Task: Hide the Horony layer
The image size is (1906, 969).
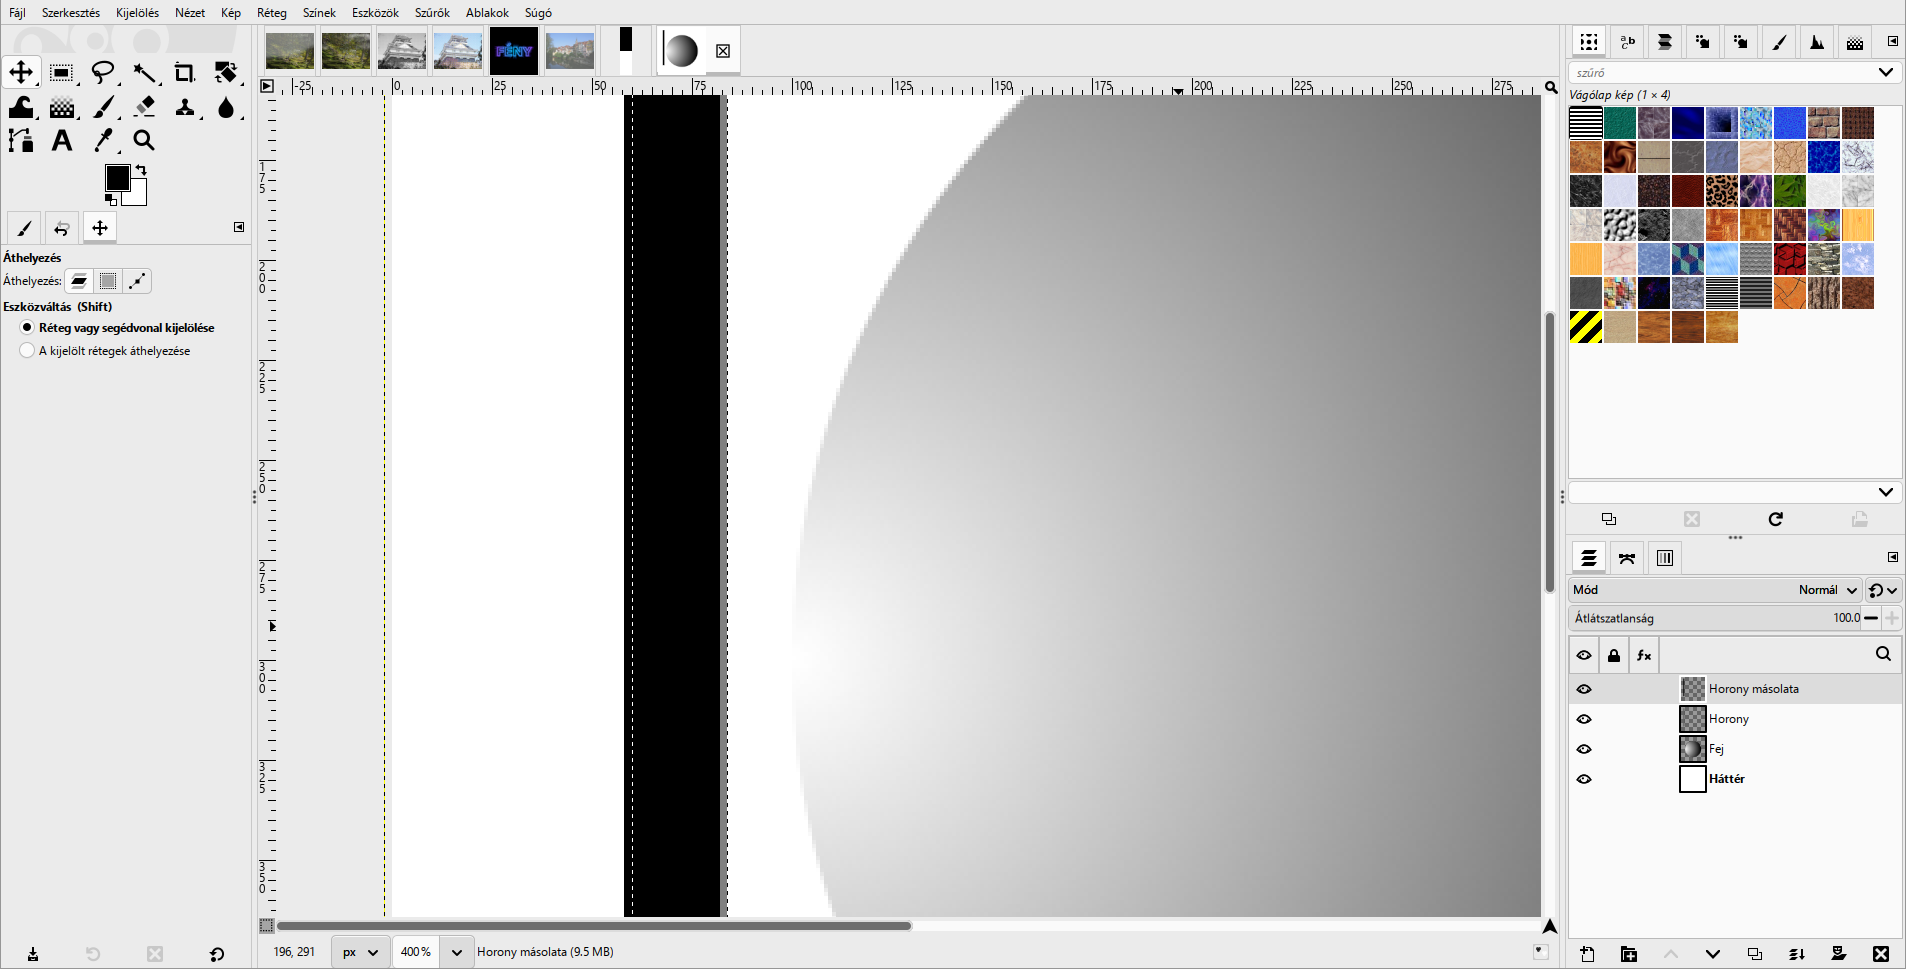Action: (1584, 719)
